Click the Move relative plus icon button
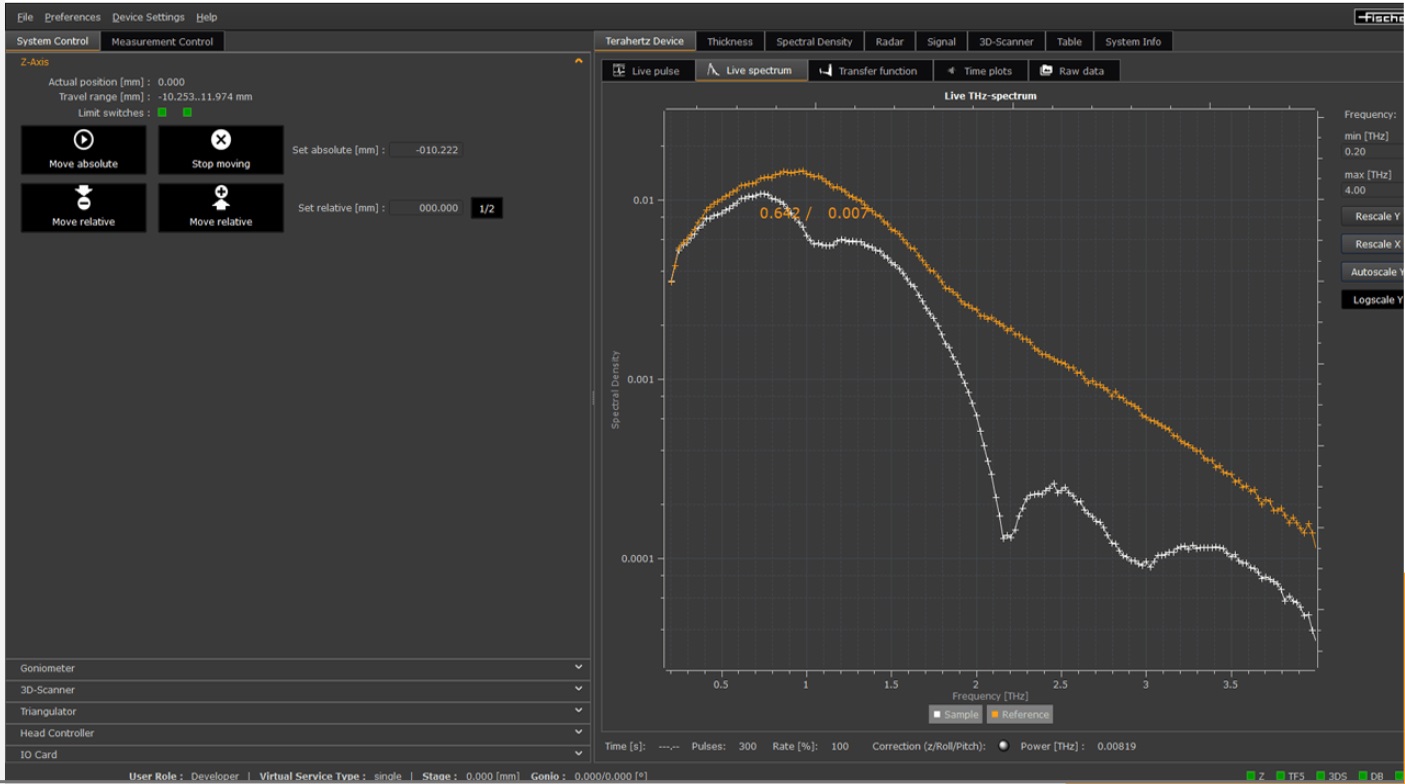The height and width of the screenshot is (784, 1405). click(x=220, y=207)
